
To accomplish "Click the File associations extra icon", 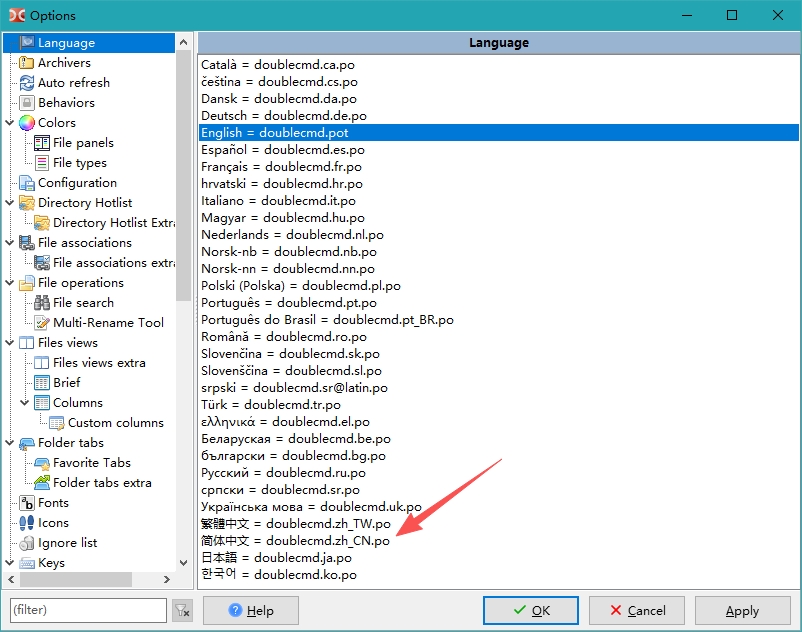I will [x=42, y=262].
